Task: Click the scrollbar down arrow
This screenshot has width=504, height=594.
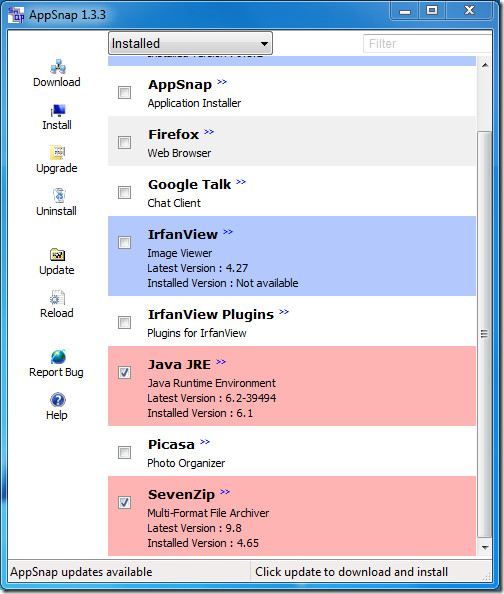Action: pyautogui.click(x=485, y=547)
